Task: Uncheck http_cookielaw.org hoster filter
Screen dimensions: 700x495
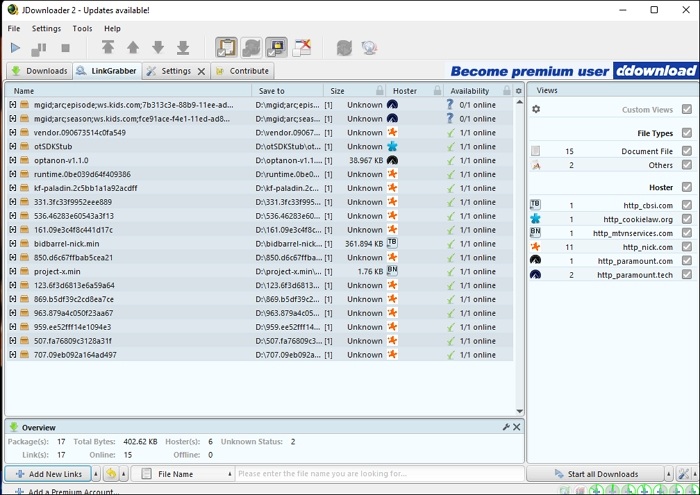Action: tap(687, 219)
